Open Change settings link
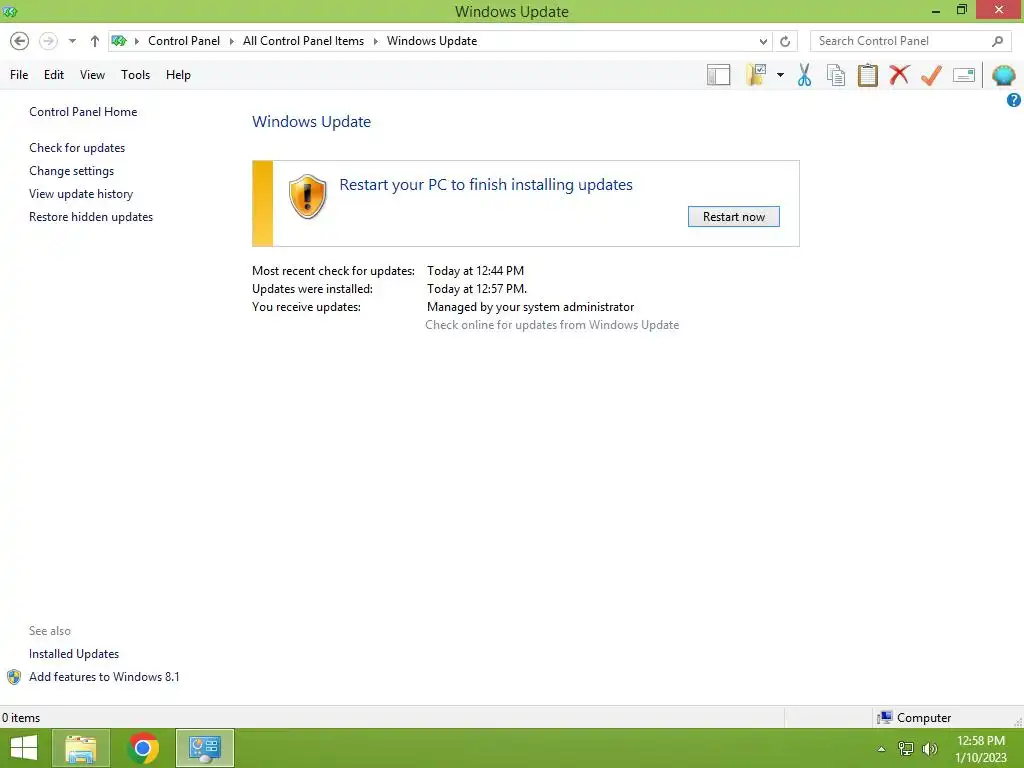1024x768 pixels. (x=71, y=171)
